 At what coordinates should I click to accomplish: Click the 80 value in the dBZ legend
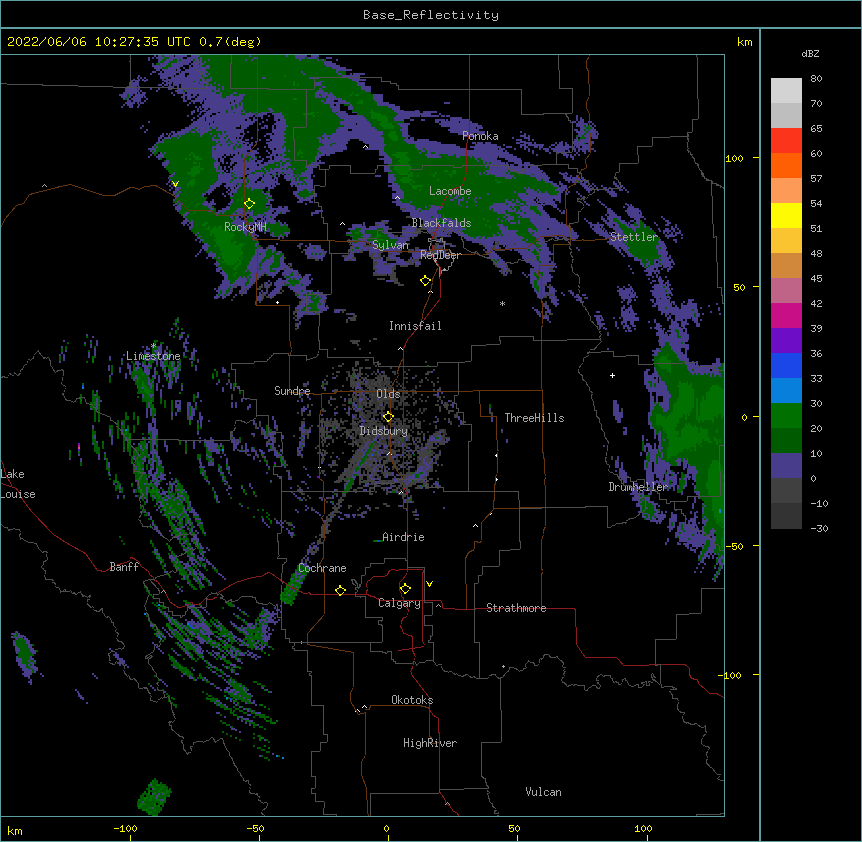click(816, 79)
